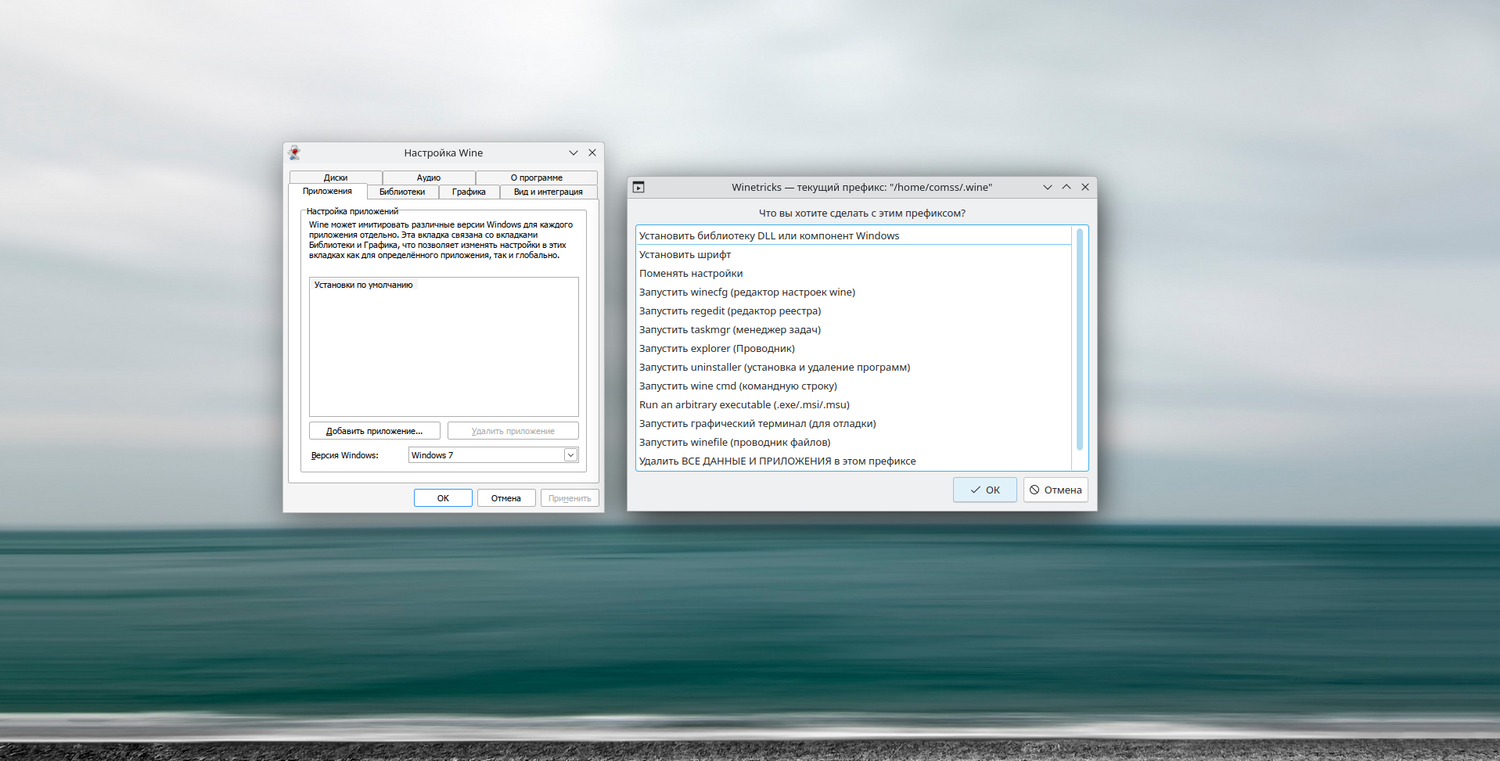
Task: Select Запустить wine cmd (командную строку)
Action: (854, 386)
